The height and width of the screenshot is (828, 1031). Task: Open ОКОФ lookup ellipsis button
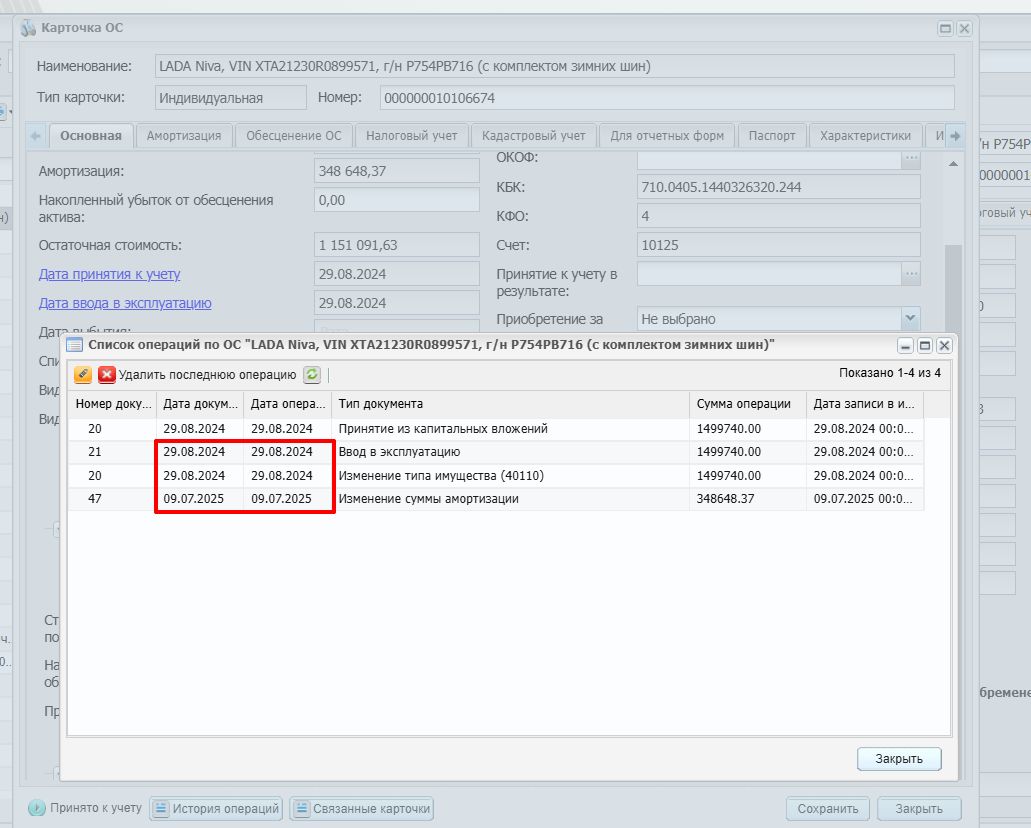pos(911,159)
